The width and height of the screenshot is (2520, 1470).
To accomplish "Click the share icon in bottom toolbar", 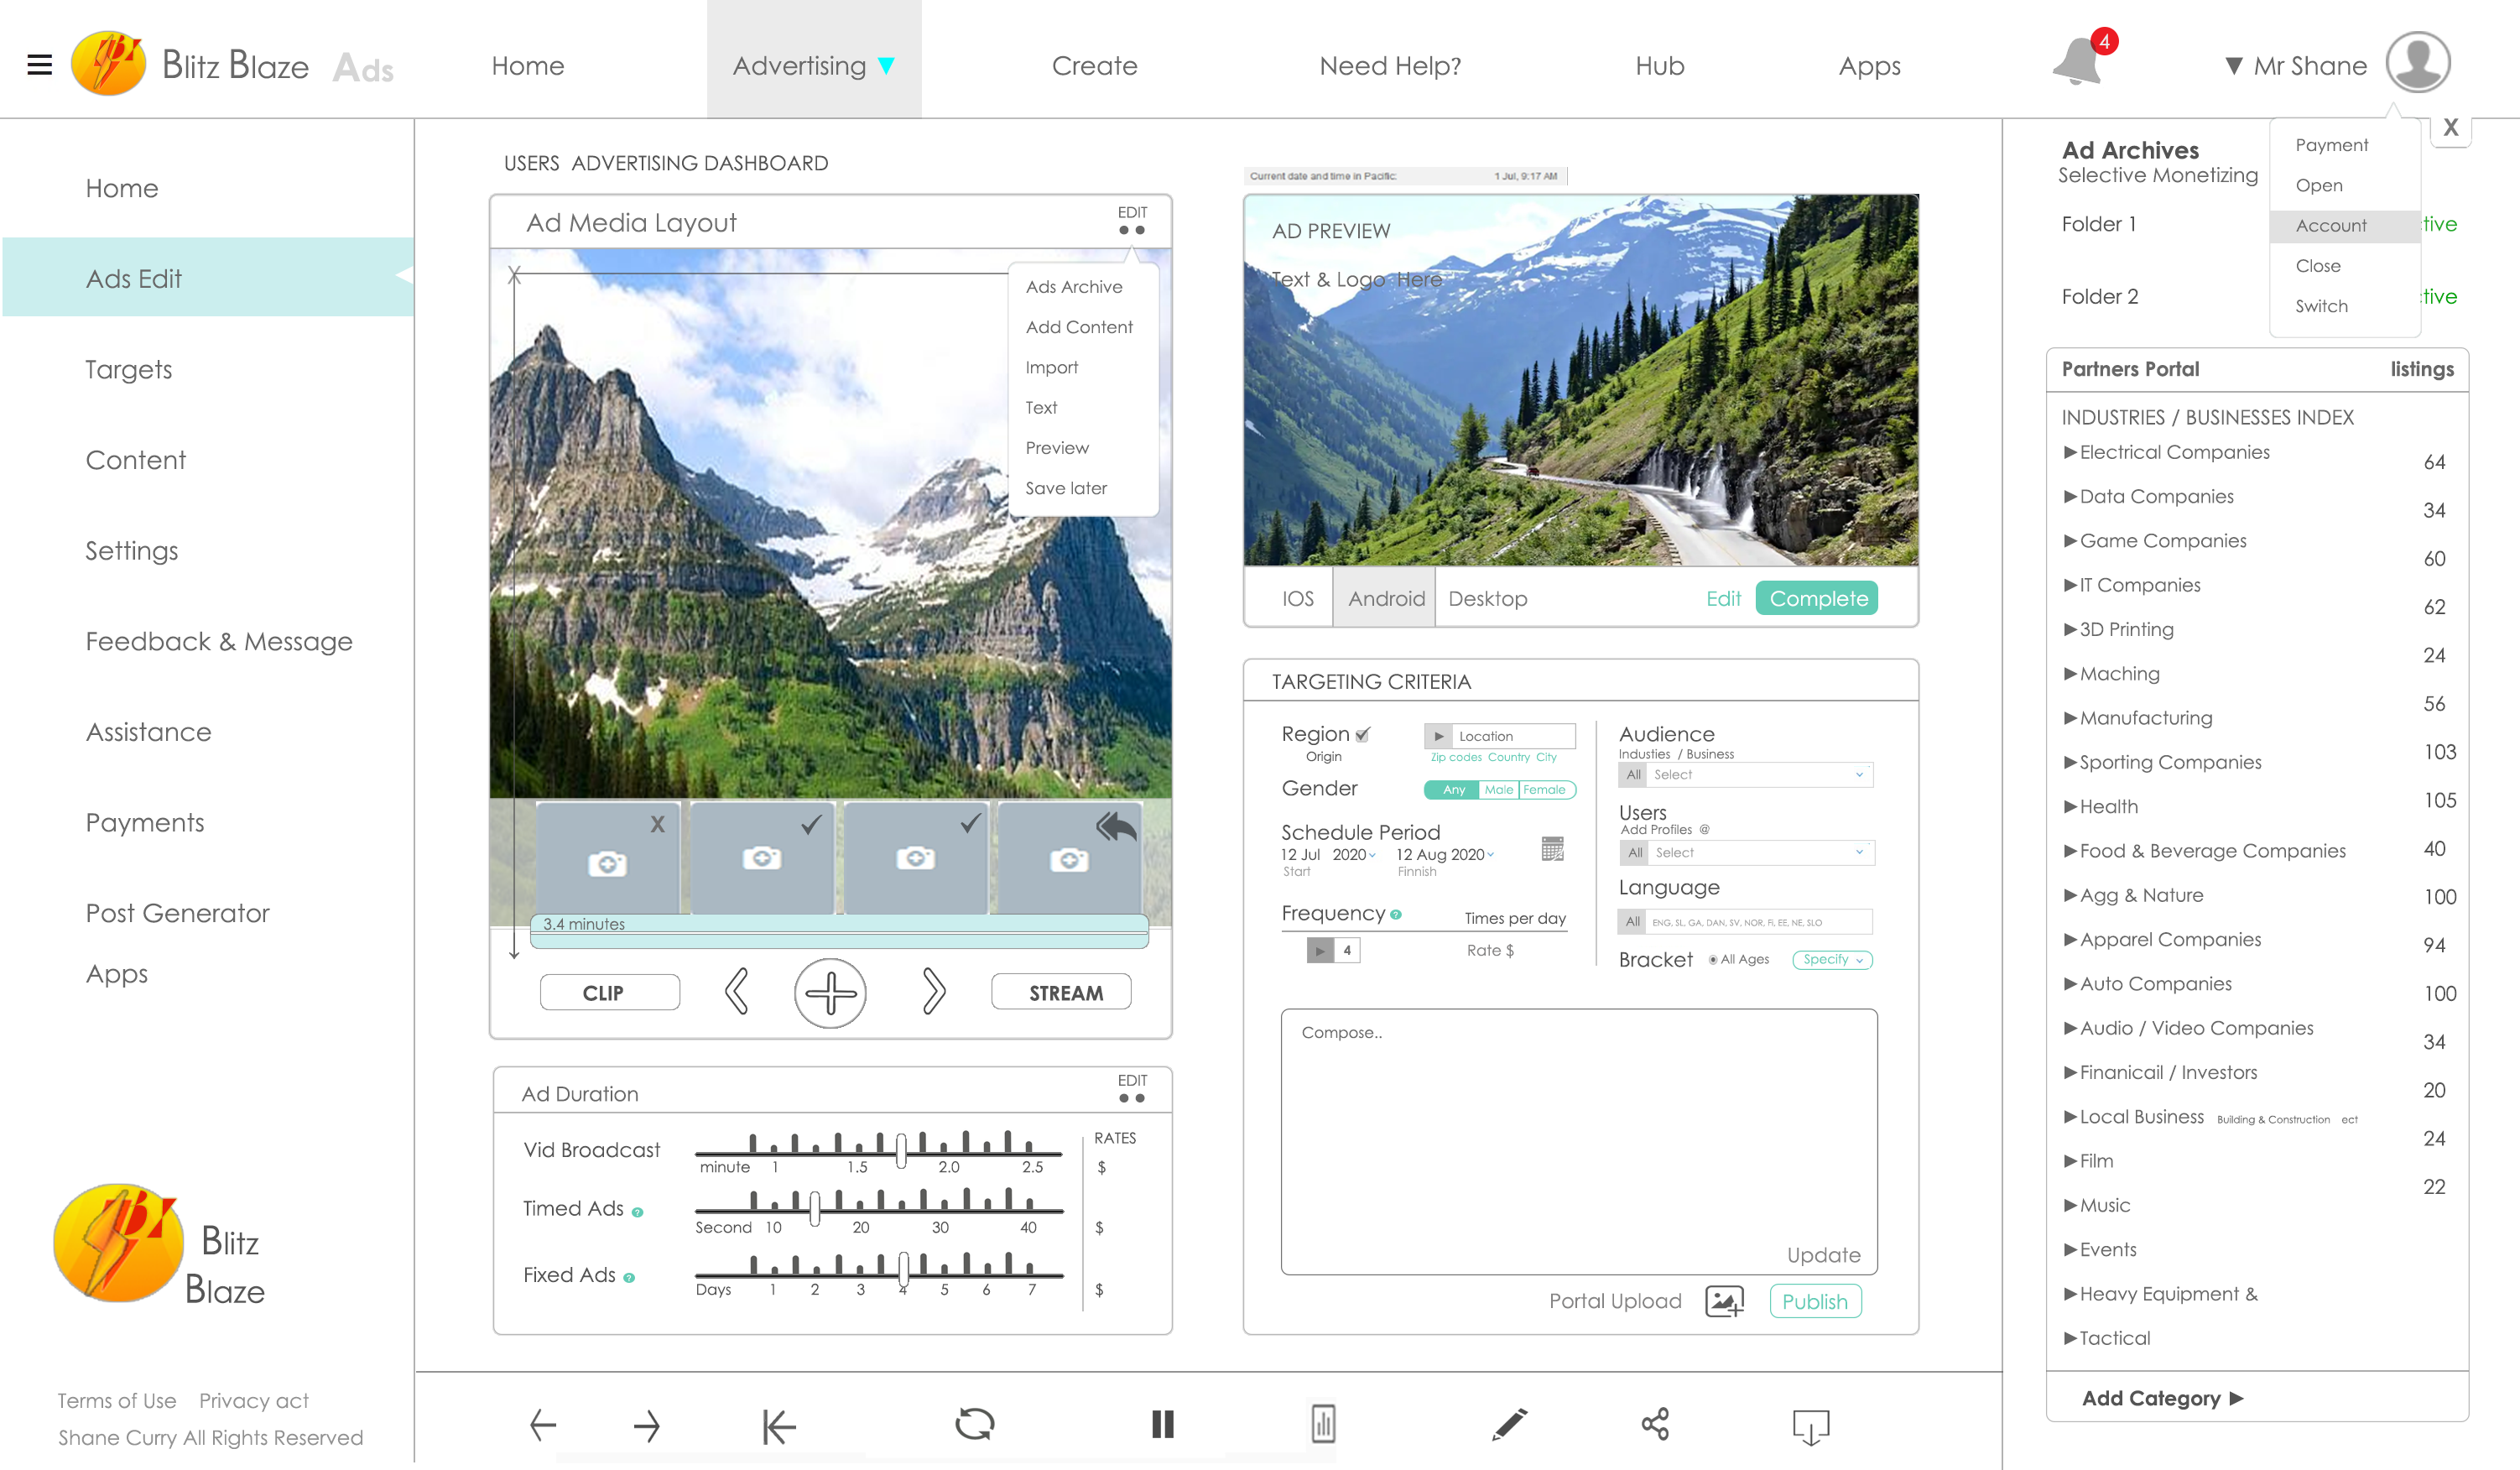I will pos(1655,1424).
